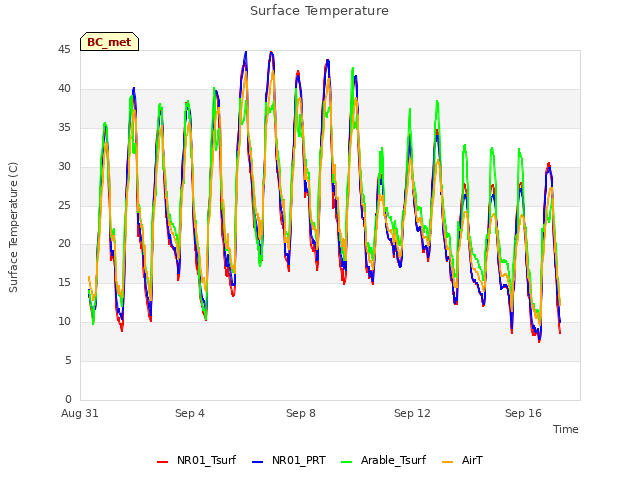Toggle the AirT legend entry
The width and height of the screenshot is (640, 480).
(x=462, y=460)
